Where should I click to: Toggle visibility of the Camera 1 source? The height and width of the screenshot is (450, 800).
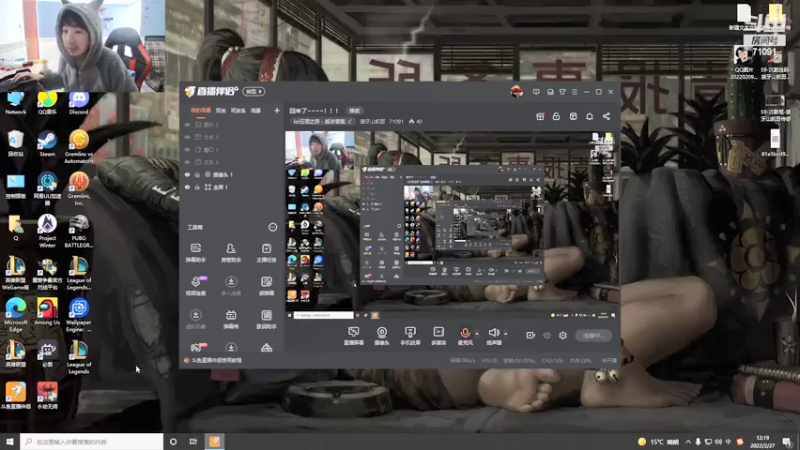[187, 174]
